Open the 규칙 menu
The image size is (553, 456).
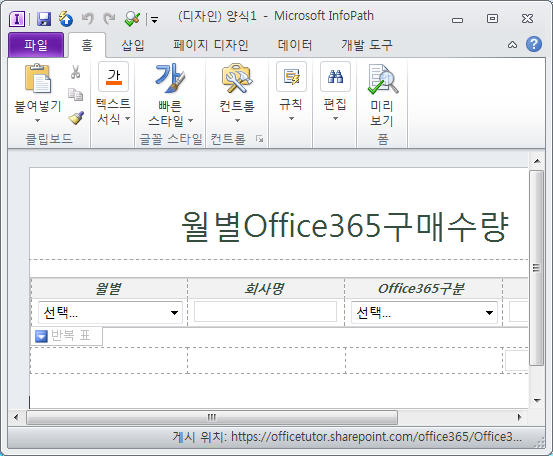(x=291, y=92)
